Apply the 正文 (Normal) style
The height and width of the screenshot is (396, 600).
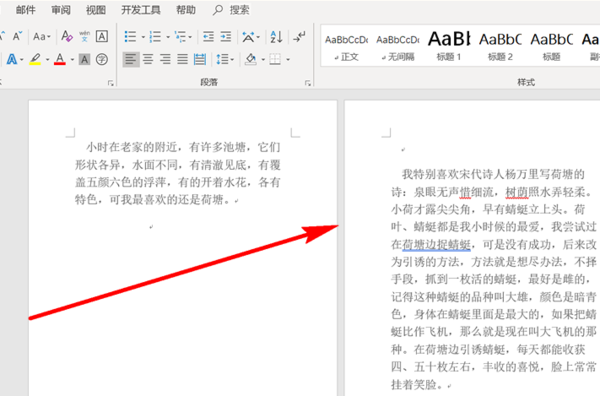coord(346,47)
